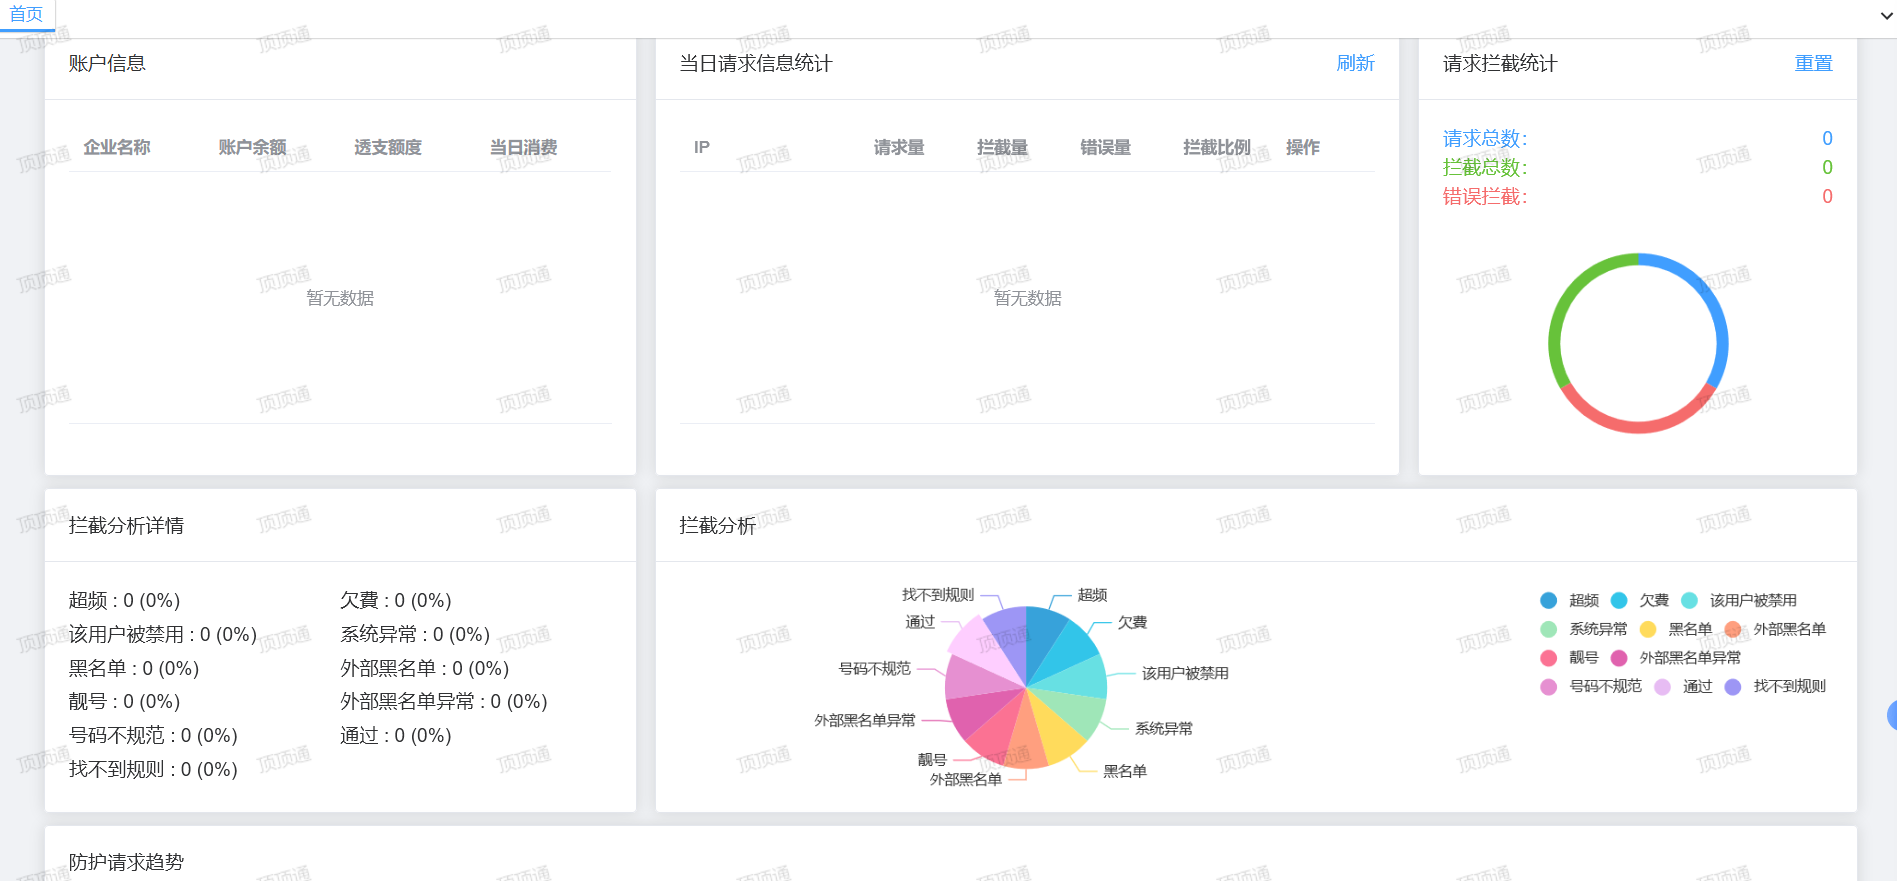Click the light purple 通过 legend dot
1897x881 pixels.
1662,687
